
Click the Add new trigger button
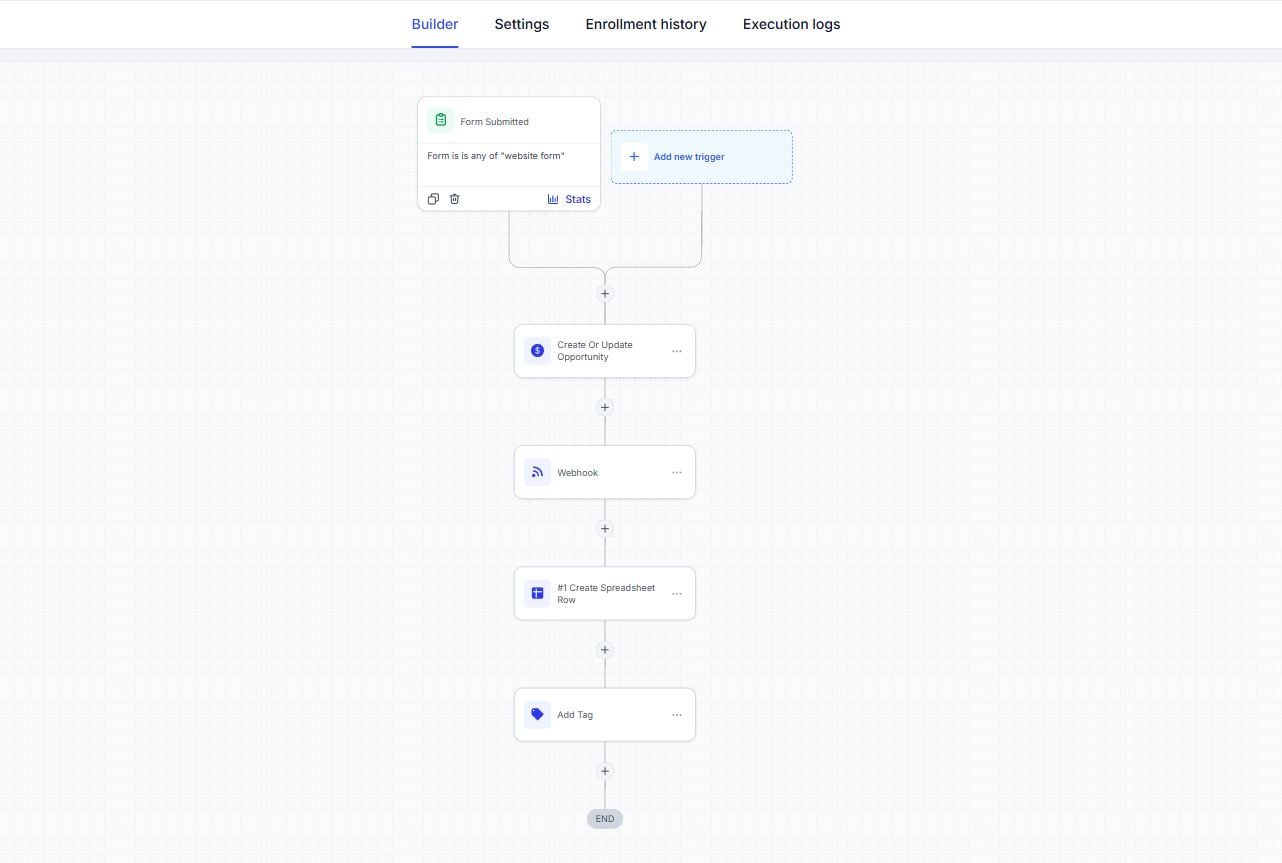[702, 157]
